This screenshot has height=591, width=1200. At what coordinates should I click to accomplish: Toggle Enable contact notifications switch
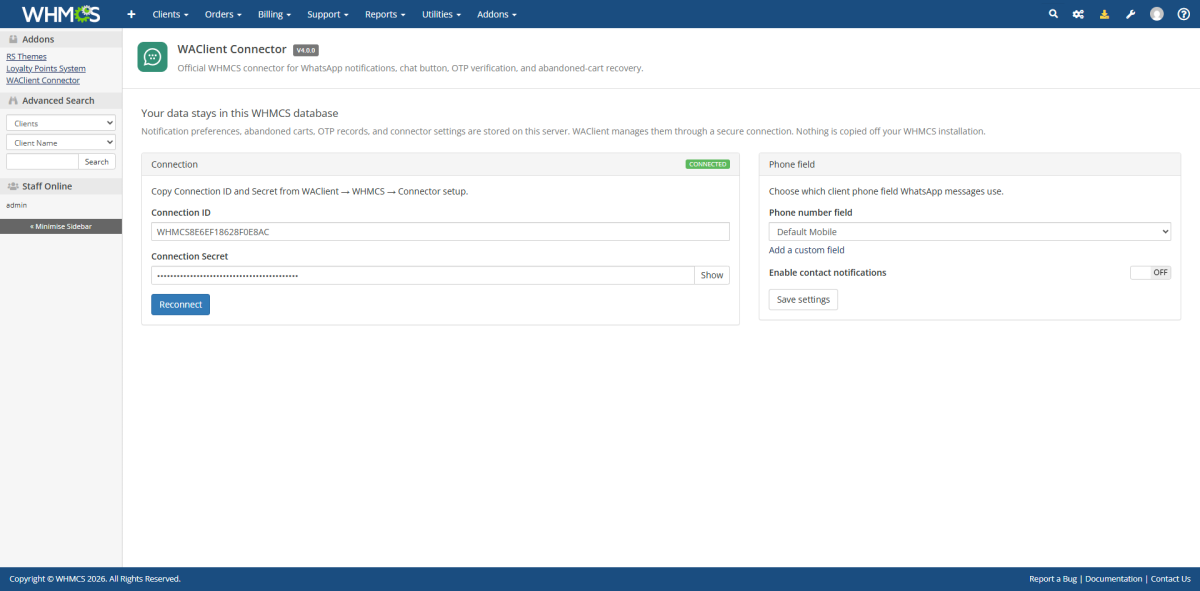click(x=1150, y=272)
